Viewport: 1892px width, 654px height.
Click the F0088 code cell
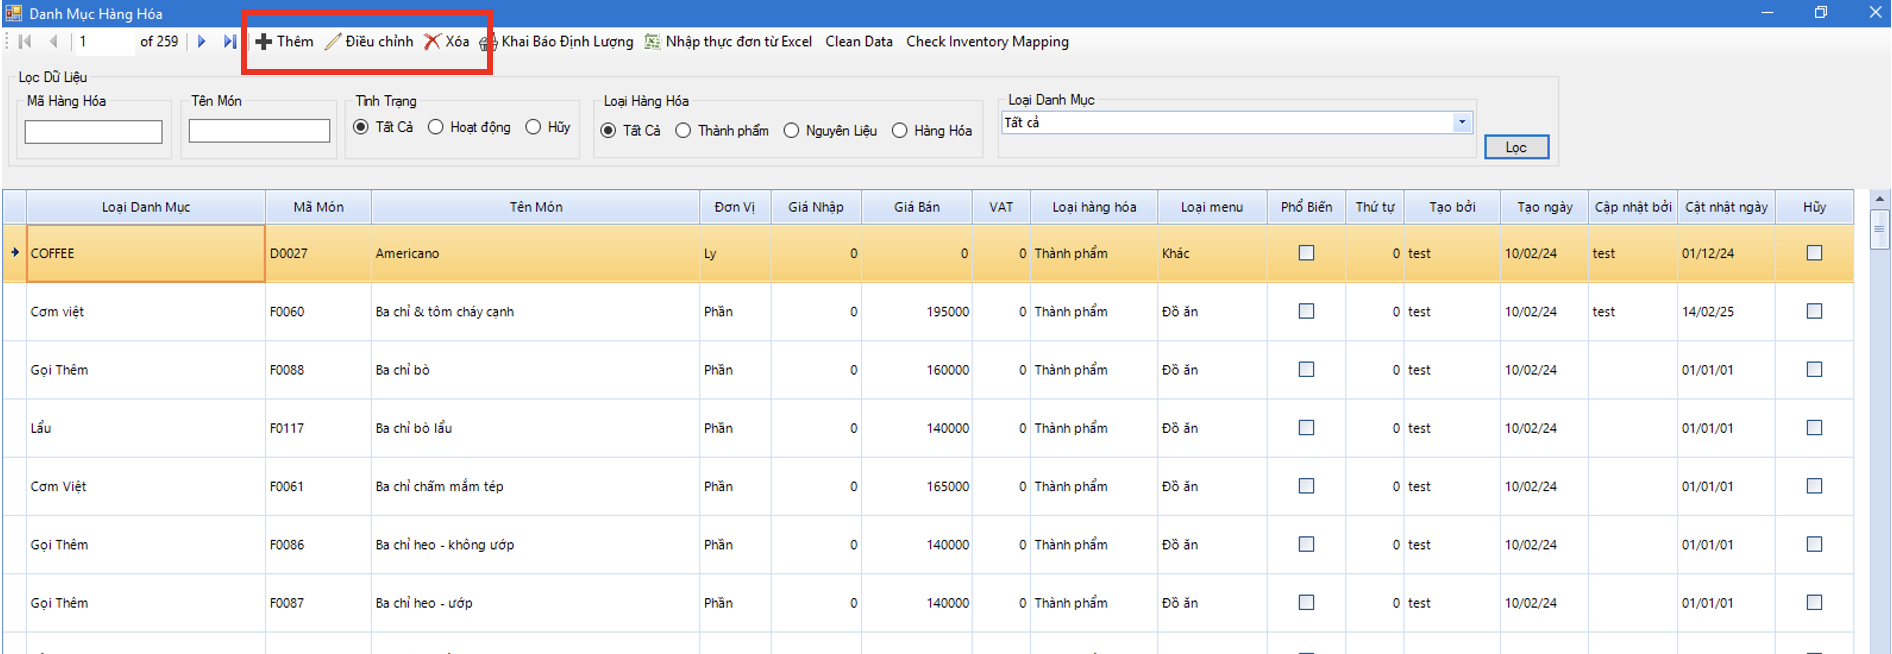[x=318, y=369]
